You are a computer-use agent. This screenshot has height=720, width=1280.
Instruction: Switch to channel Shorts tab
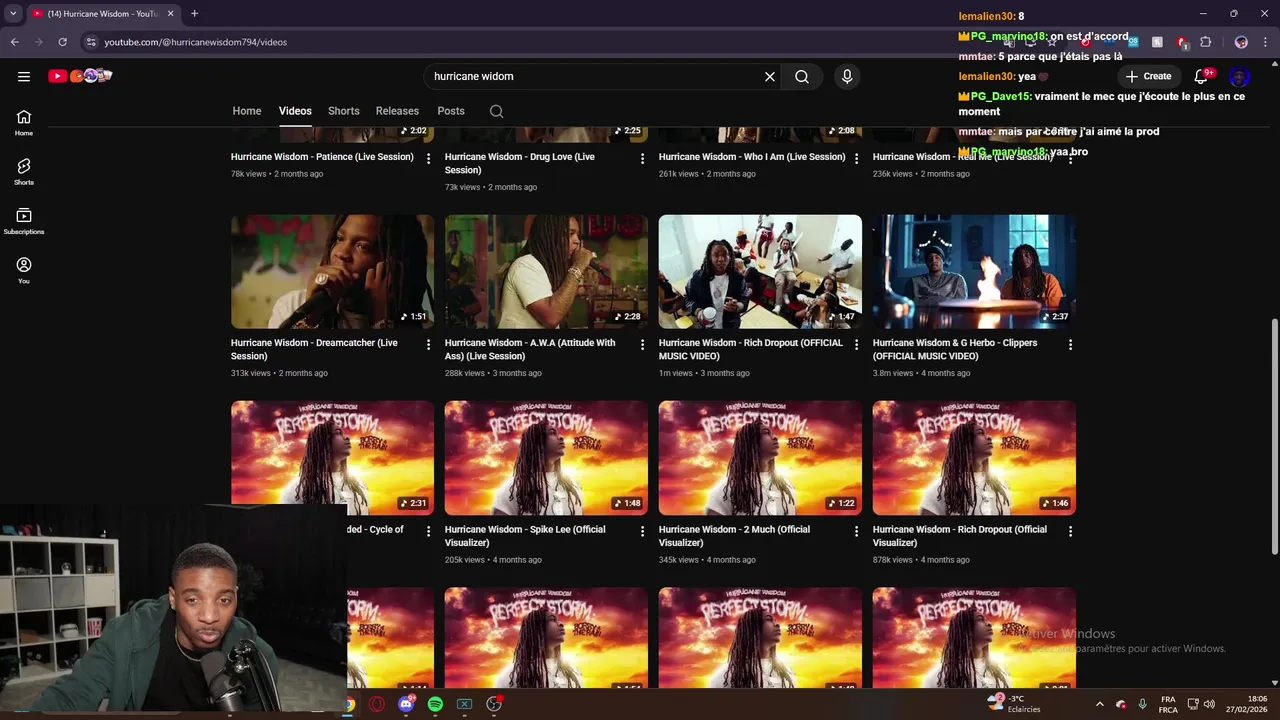pyautogui.click(x=343, y=111)
